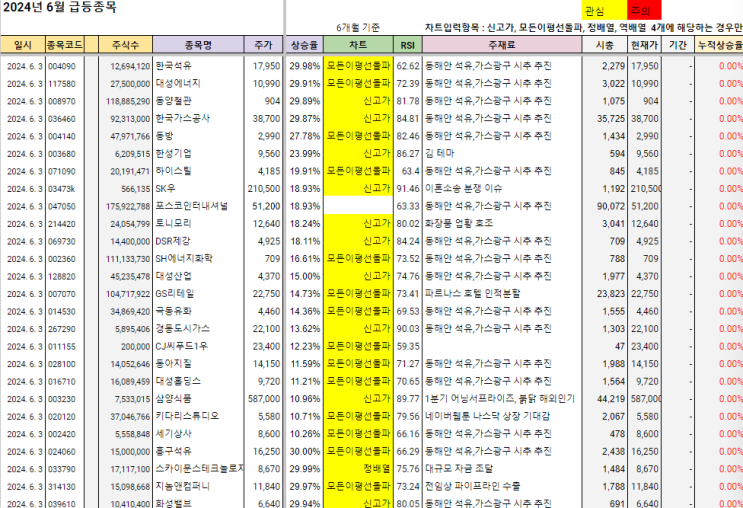Image resolution: width=743 pixels, height=508 pixels.
Task: Select stock name 삼양식품
Action: point(173,399)
